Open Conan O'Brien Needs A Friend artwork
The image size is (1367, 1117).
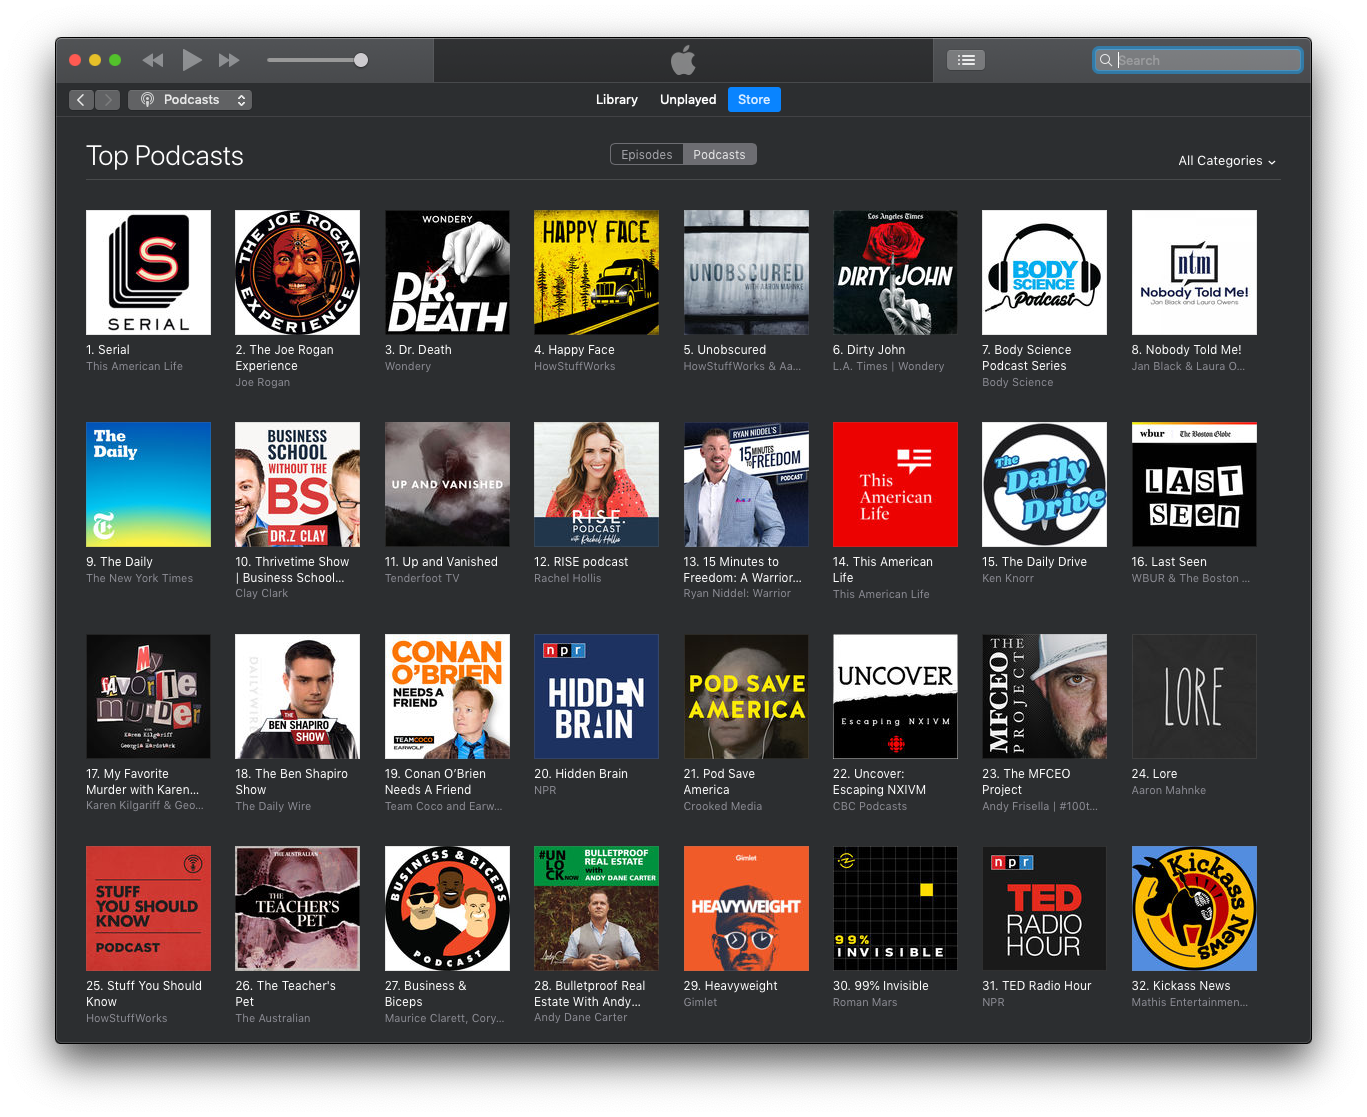pyautogui.click(x=447, y=696)
